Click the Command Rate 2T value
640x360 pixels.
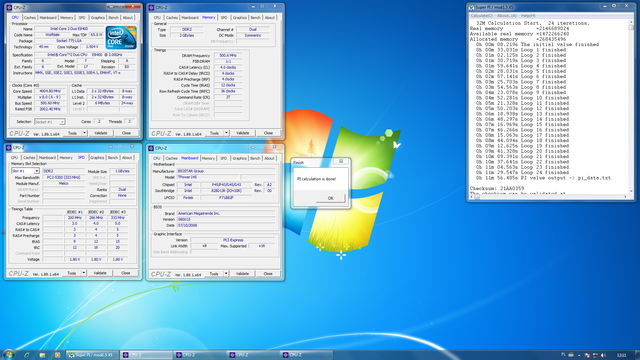[x=228, y=98]
